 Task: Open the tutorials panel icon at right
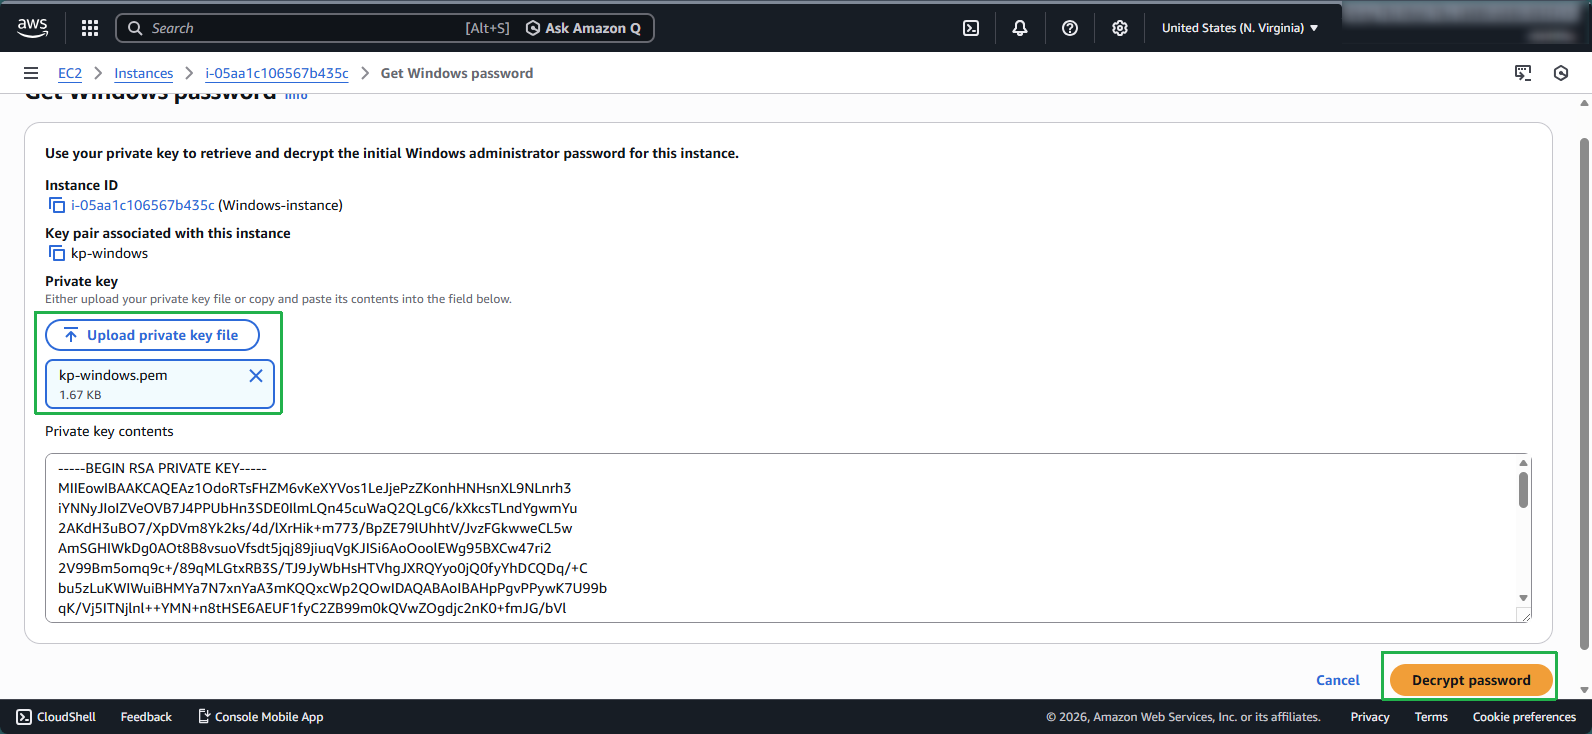[1523, 73]
